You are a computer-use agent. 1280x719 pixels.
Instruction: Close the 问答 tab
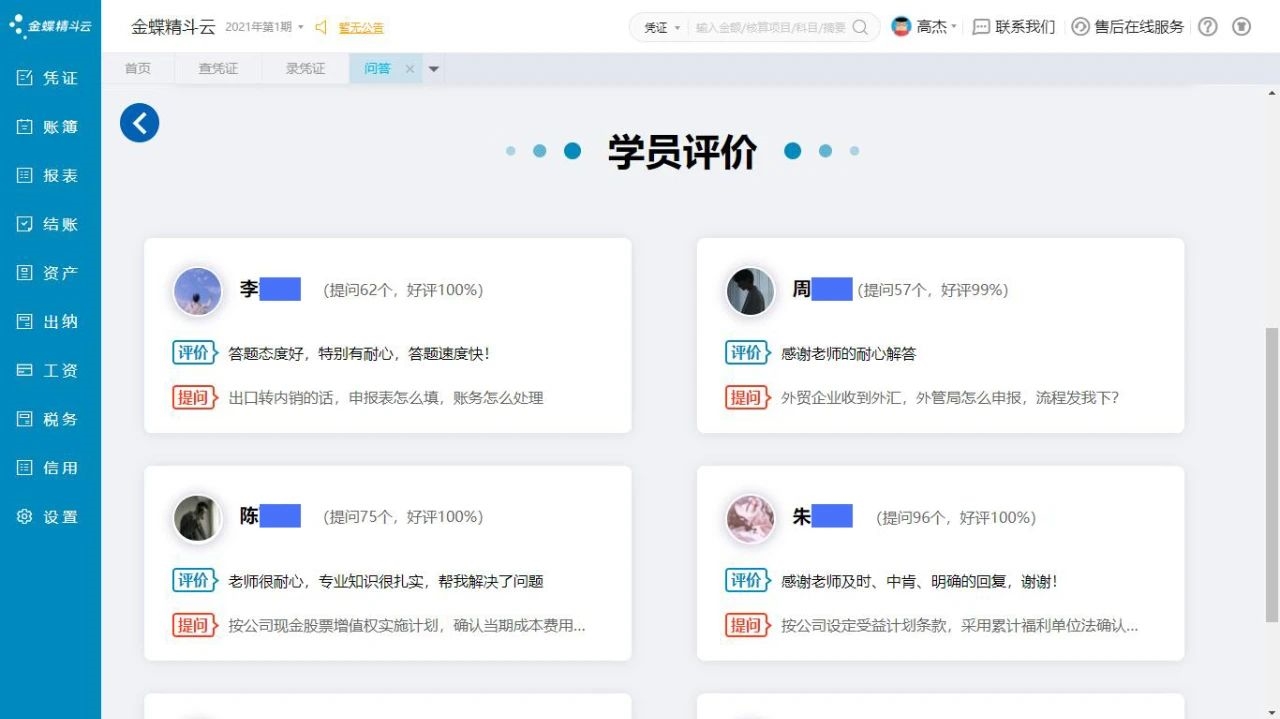tap(410, 69)
